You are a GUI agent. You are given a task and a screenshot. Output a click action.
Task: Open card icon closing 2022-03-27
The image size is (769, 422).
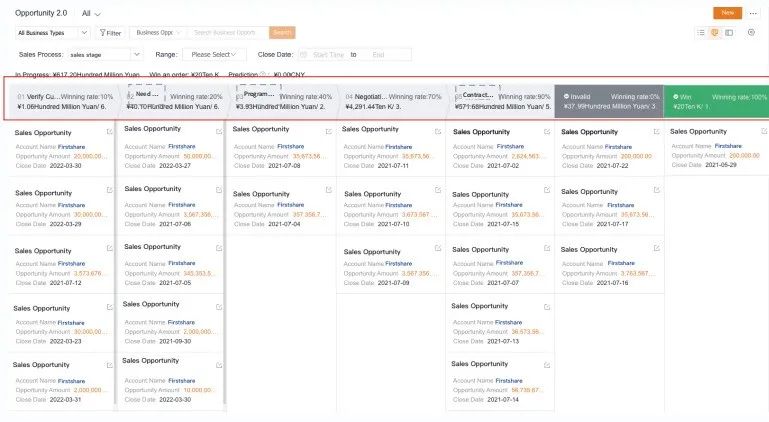coord(219,131)
